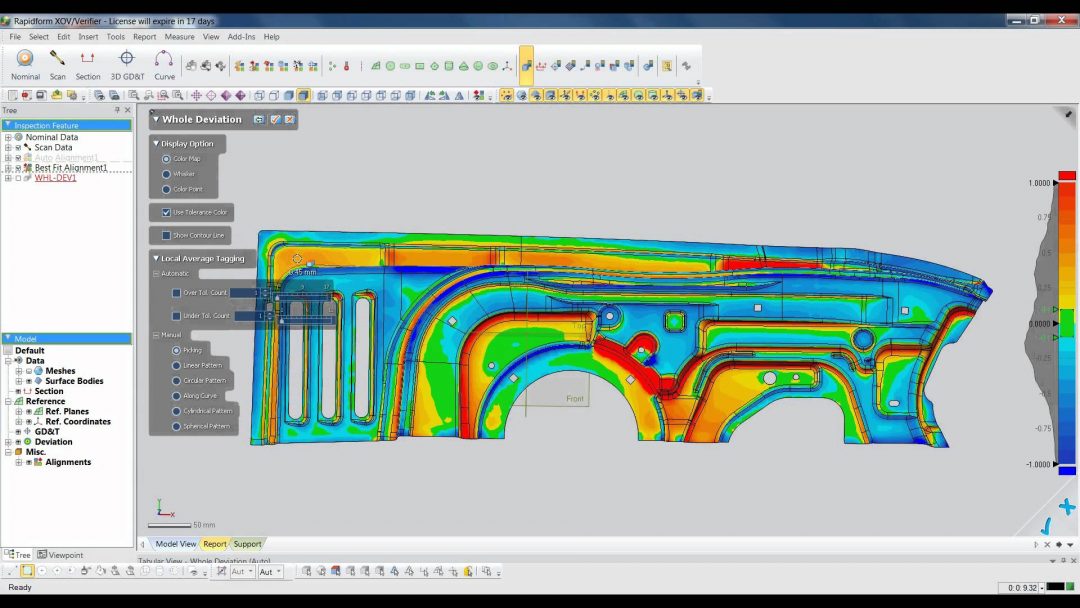Select the 3D GD&T tool
Image resolution: width=1080 pixels, height=608 pixels.
click(x=127, y=59)
